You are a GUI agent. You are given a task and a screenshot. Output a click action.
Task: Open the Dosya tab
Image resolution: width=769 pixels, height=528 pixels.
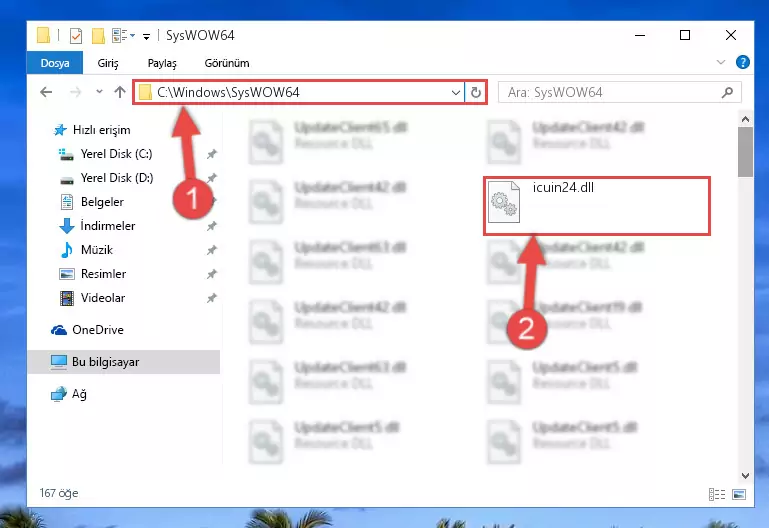tap(55, 63)
